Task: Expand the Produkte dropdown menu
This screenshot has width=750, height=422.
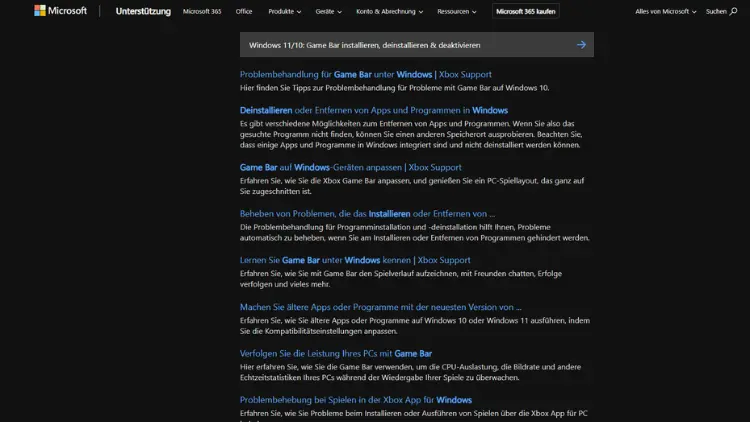Action: coord(285,11)
